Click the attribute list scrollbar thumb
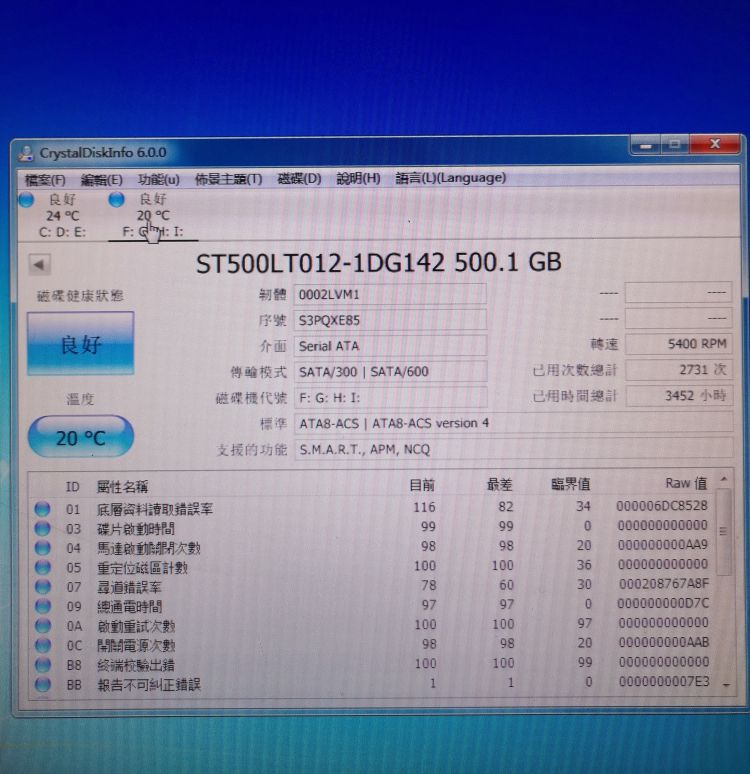750x774 pixels. click(724, 532)
